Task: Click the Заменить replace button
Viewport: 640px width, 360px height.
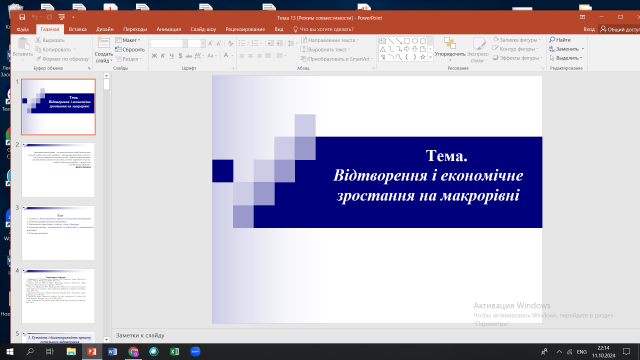Action: 567,49
